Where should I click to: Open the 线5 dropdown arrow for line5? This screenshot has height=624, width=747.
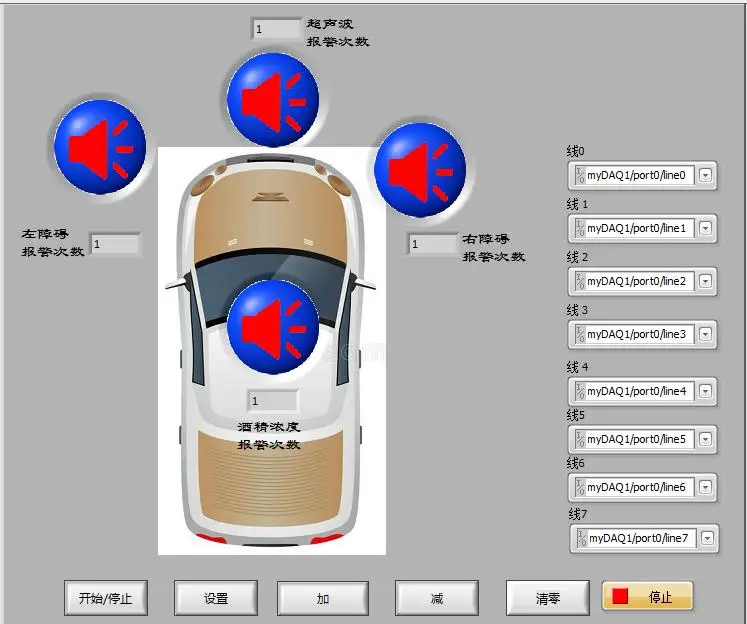706,439
